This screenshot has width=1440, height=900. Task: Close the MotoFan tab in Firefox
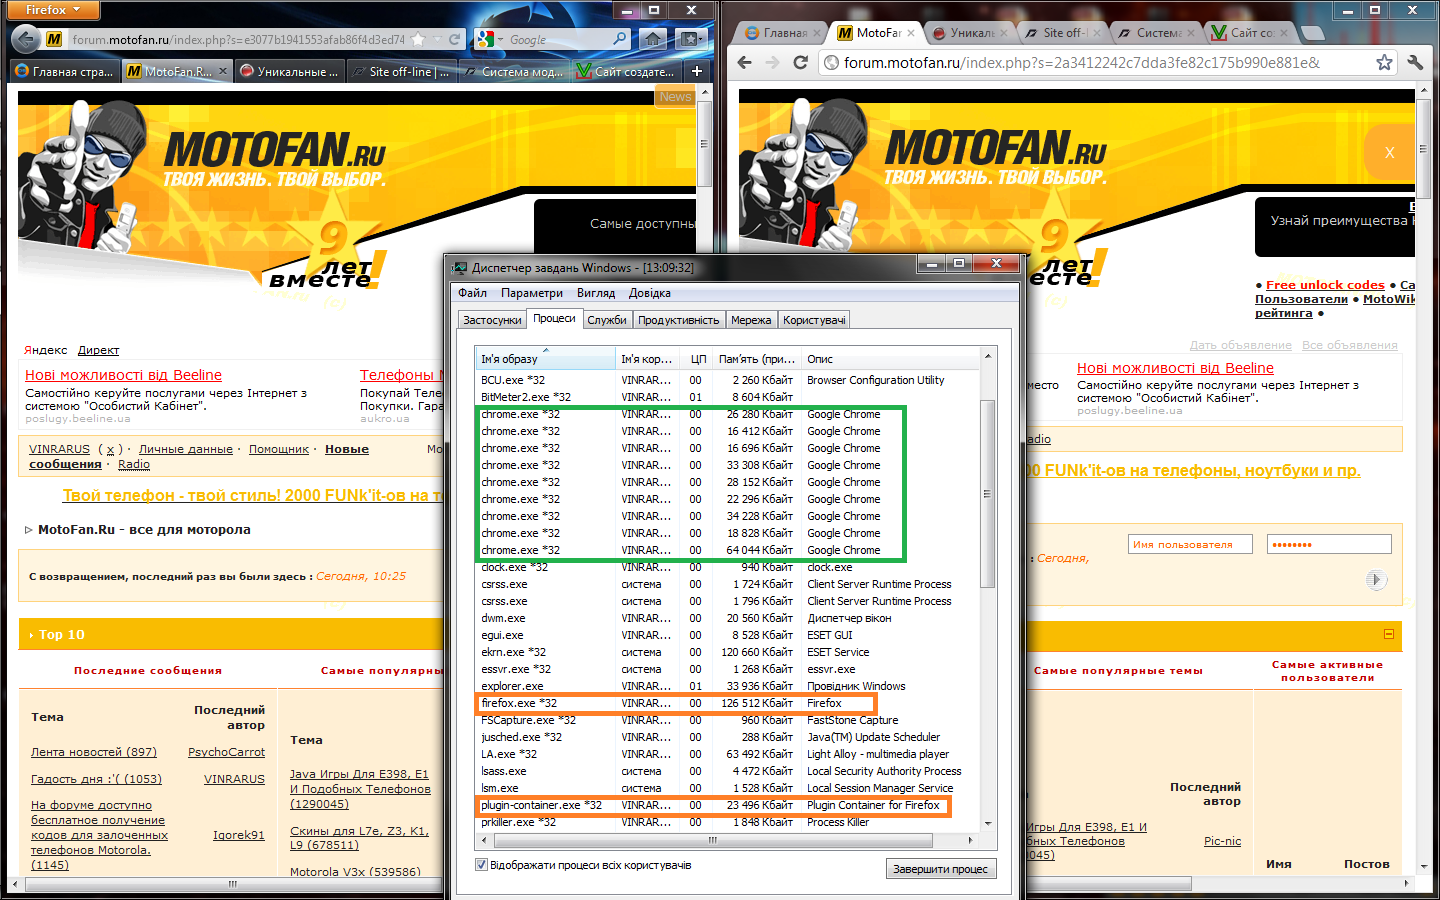[223, 71]
